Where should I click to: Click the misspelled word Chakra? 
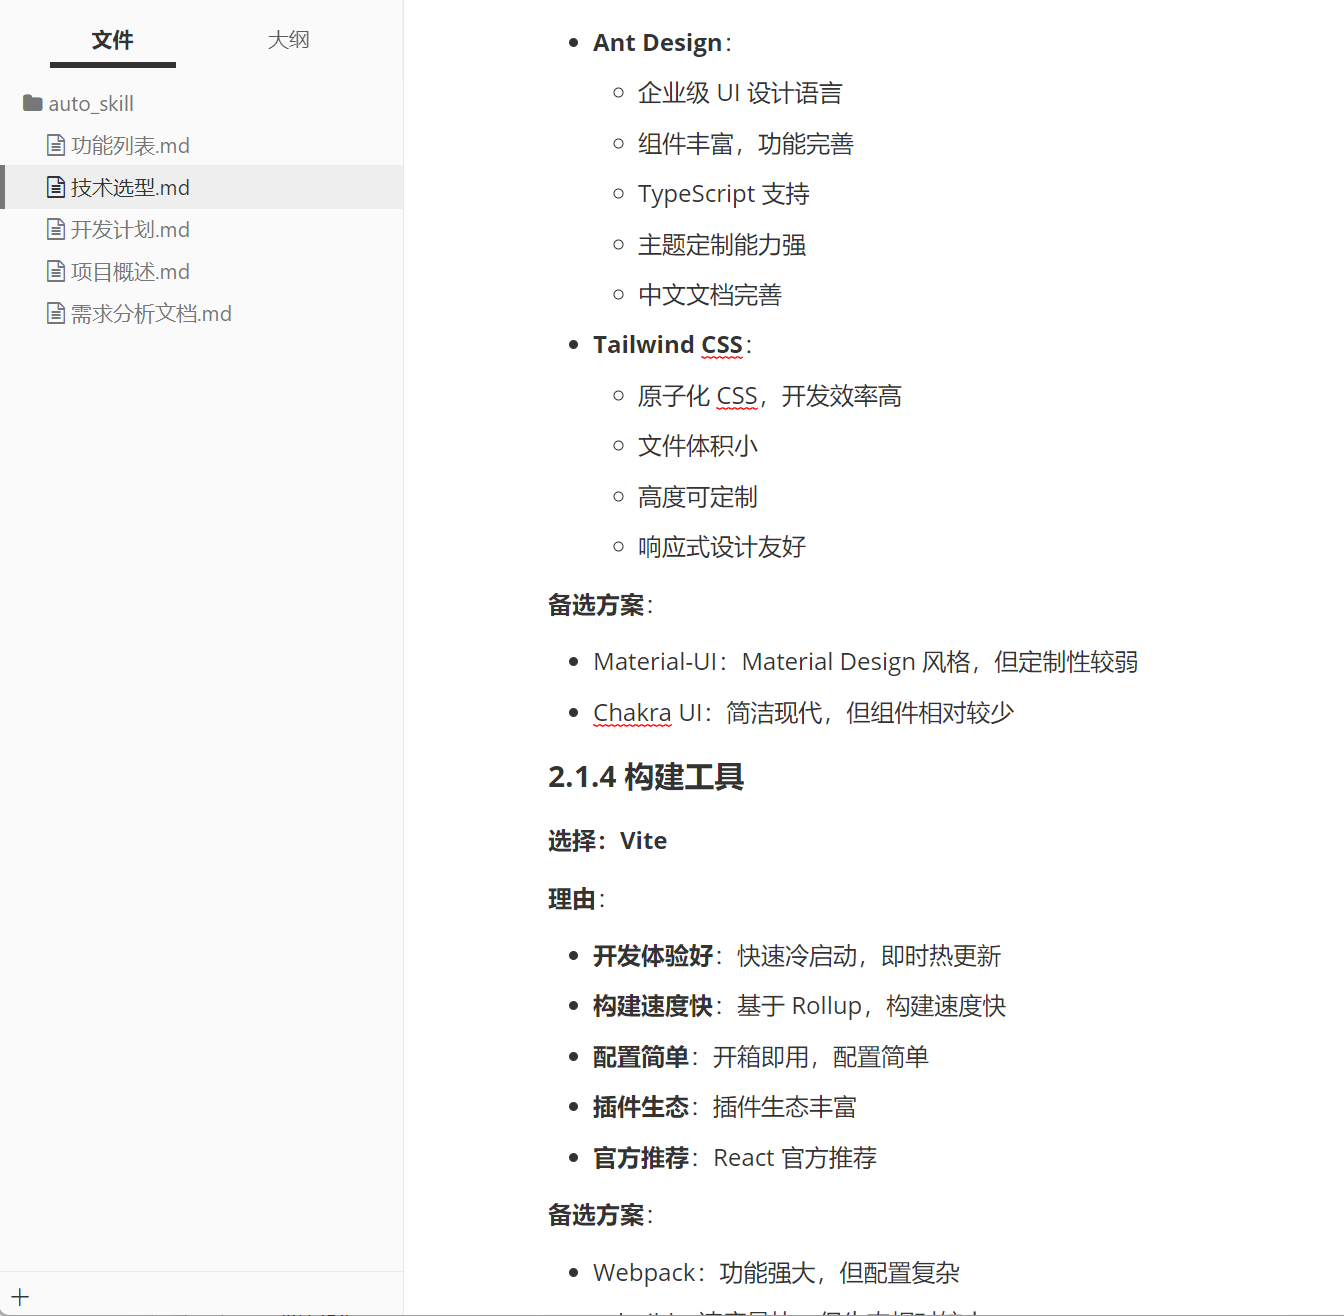631,713
